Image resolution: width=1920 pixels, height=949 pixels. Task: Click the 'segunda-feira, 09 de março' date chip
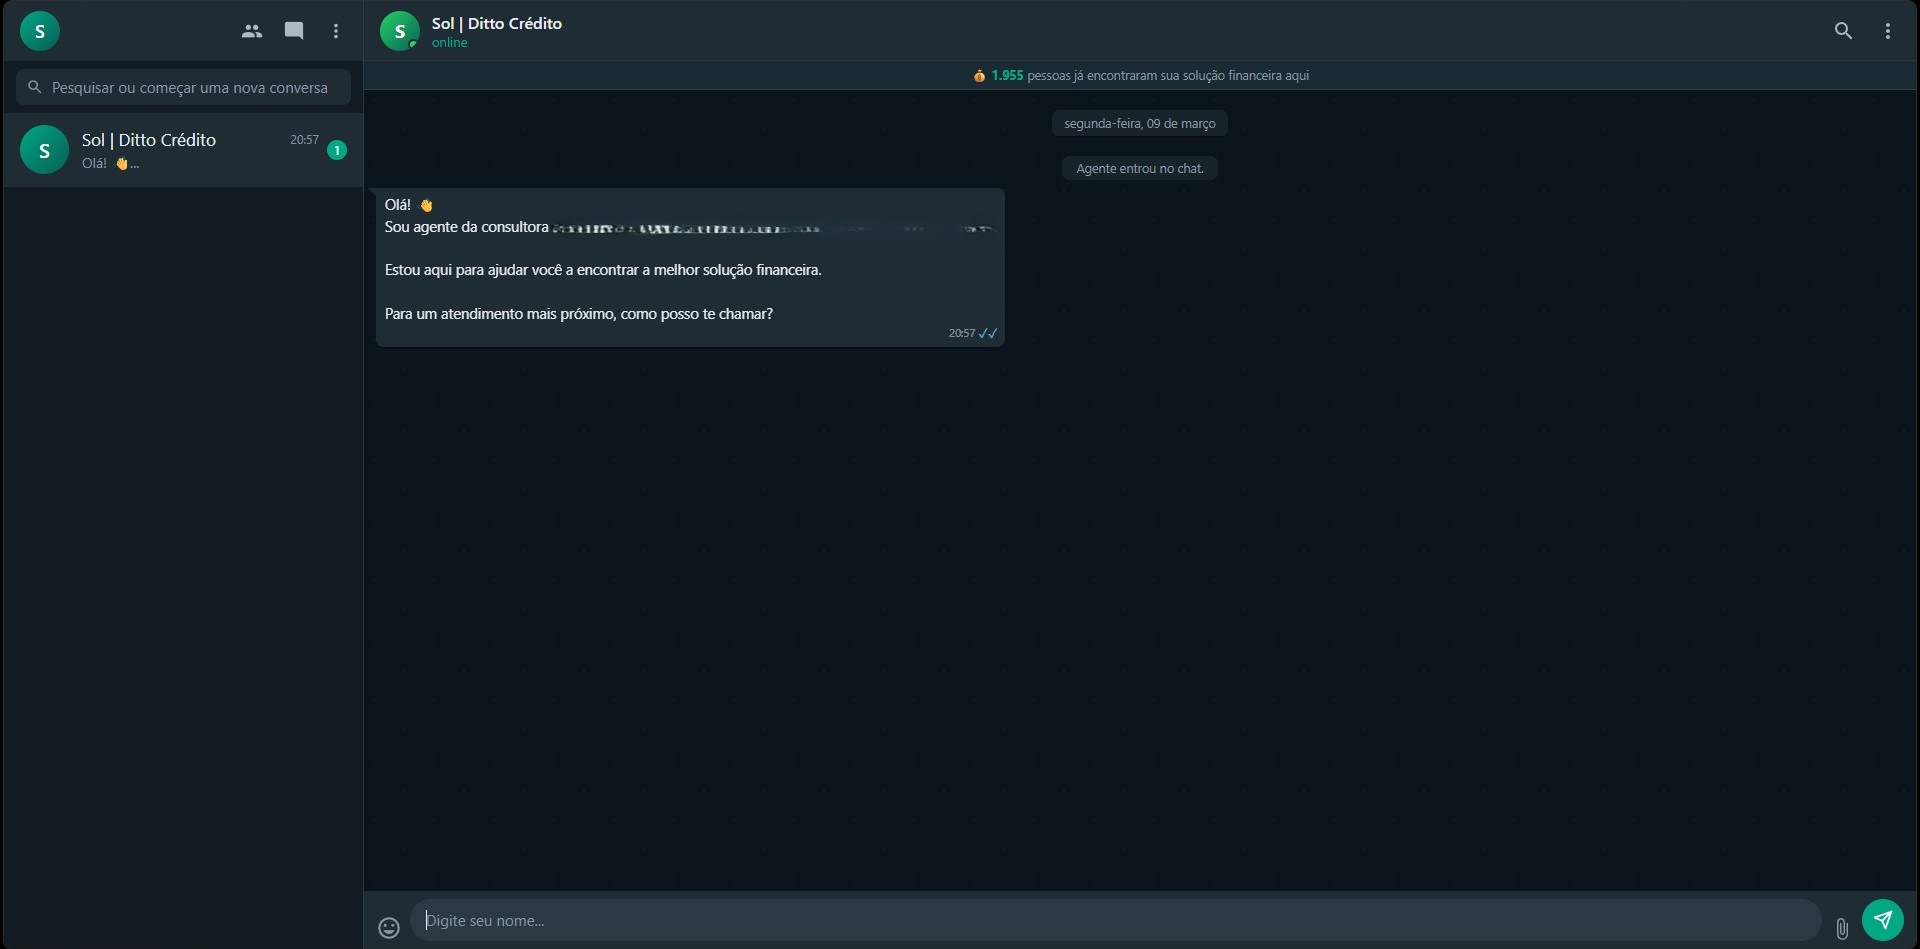[x=1140, y=123]
